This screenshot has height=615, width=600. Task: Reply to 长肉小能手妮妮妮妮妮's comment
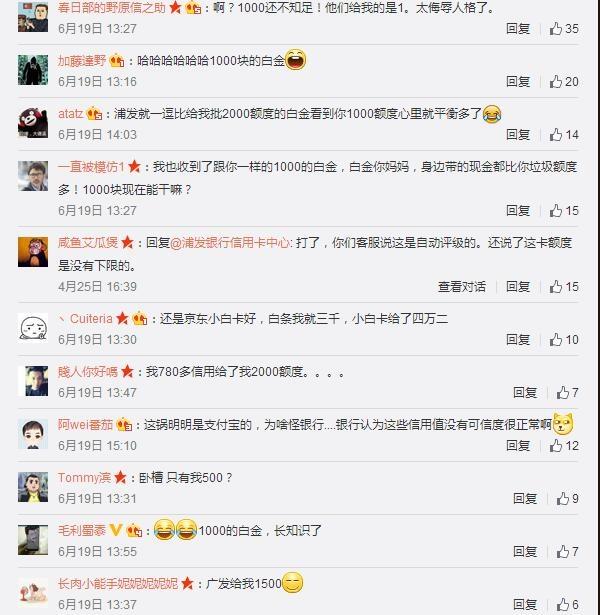[x=525, y=604]
